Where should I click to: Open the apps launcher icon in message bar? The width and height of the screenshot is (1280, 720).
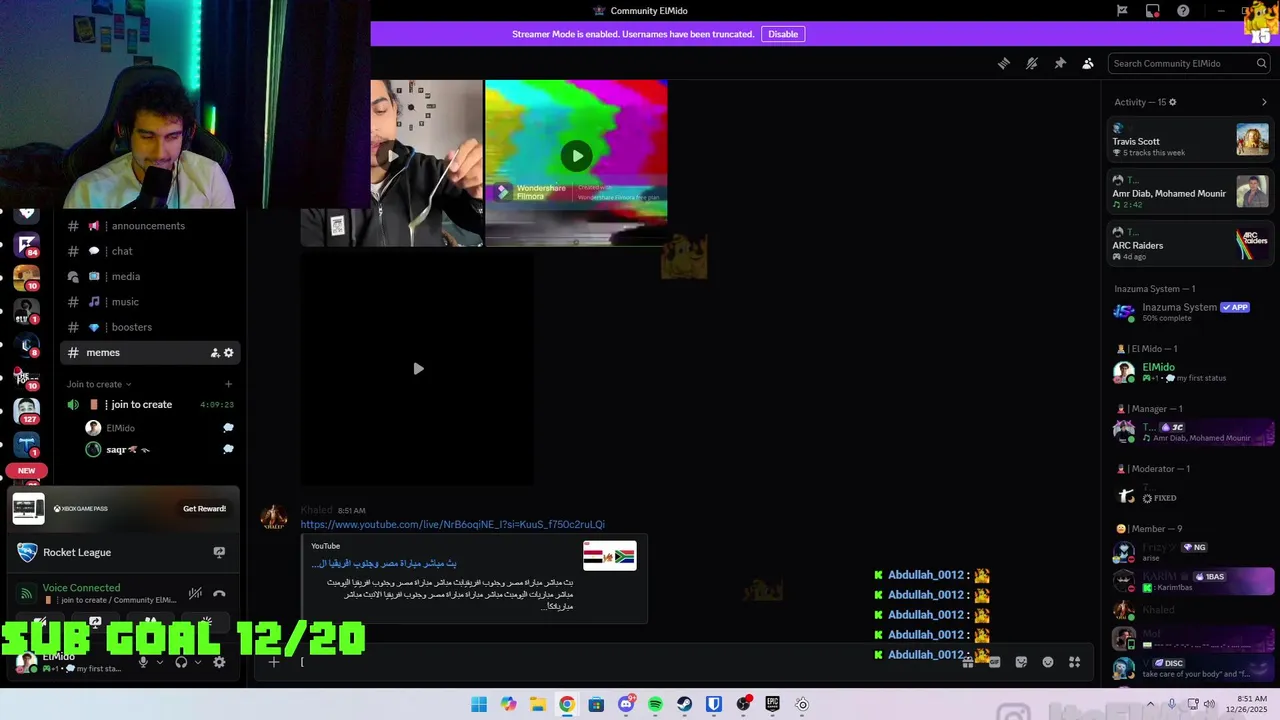coord(1075,662)
